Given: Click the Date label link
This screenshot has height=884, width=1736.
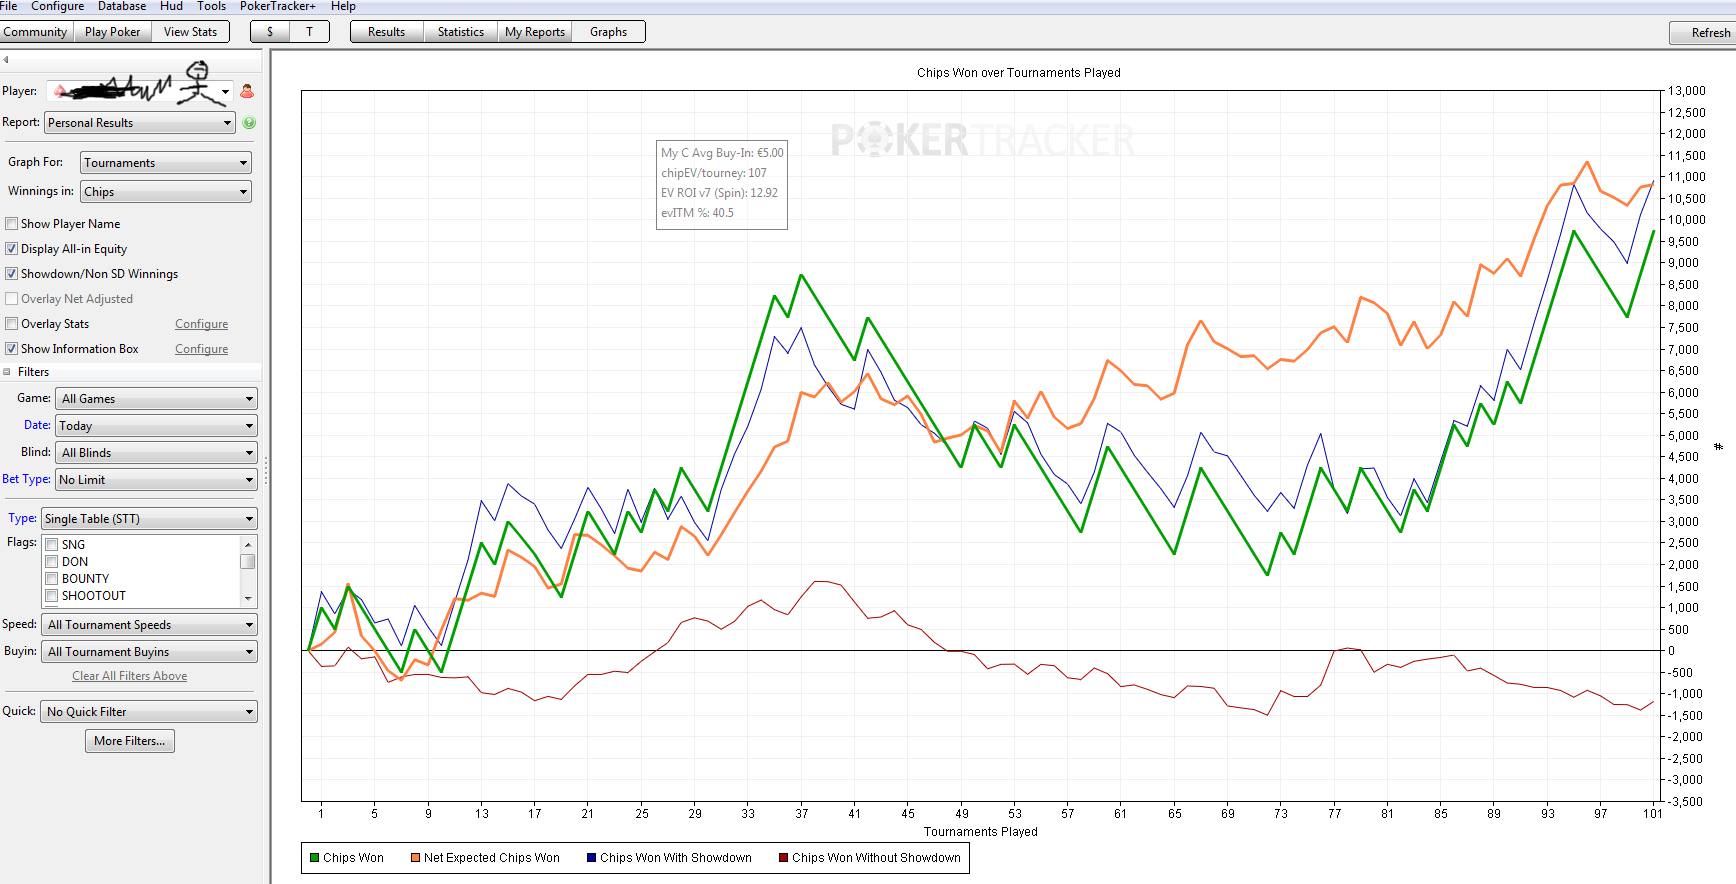Looking at the screenshot, I should point(37,425).
